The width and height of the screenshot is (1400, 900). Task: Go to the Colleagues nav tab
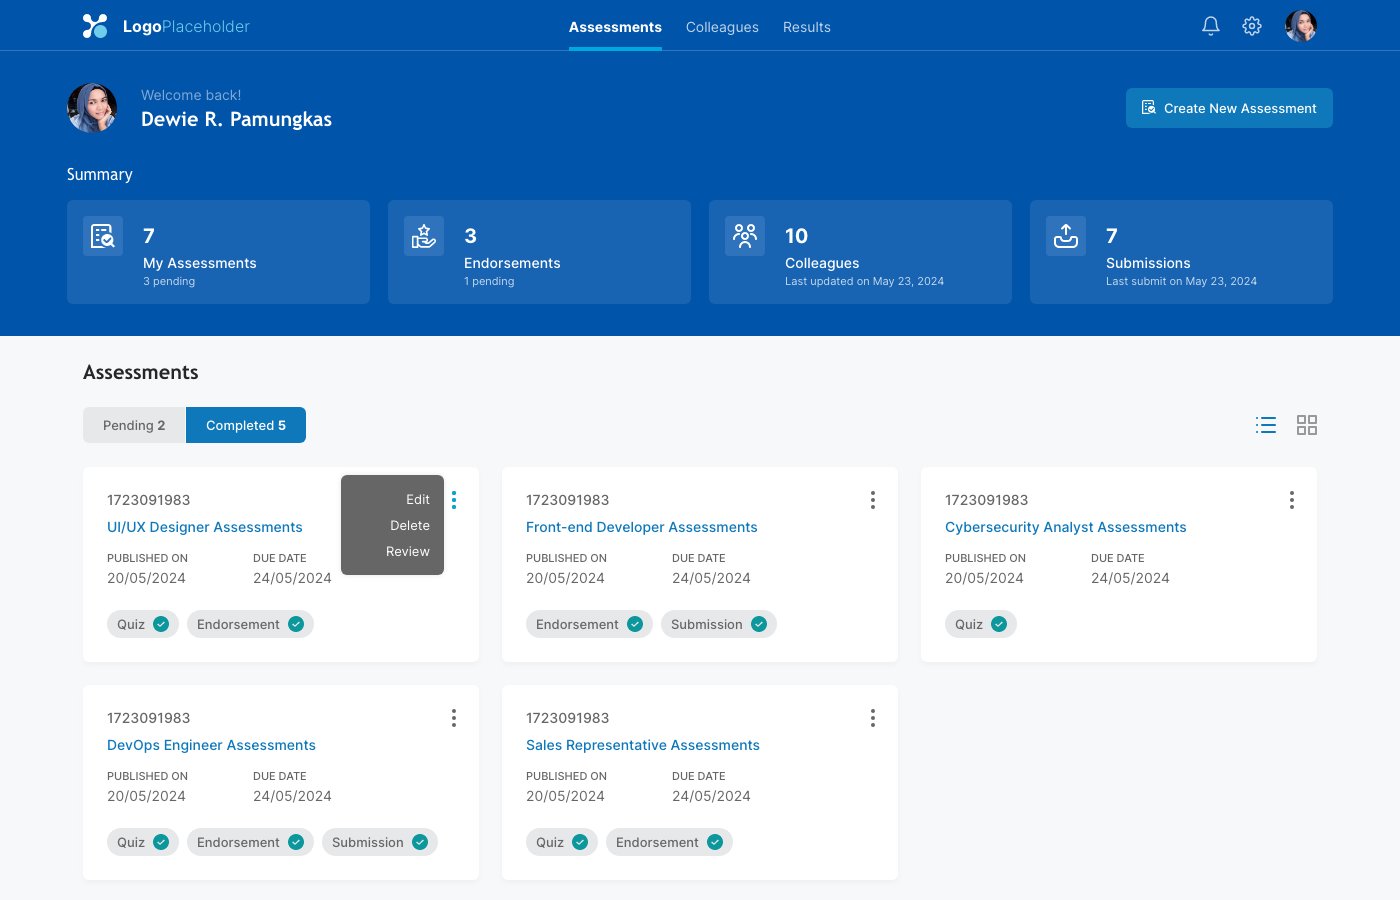(722, 27)
